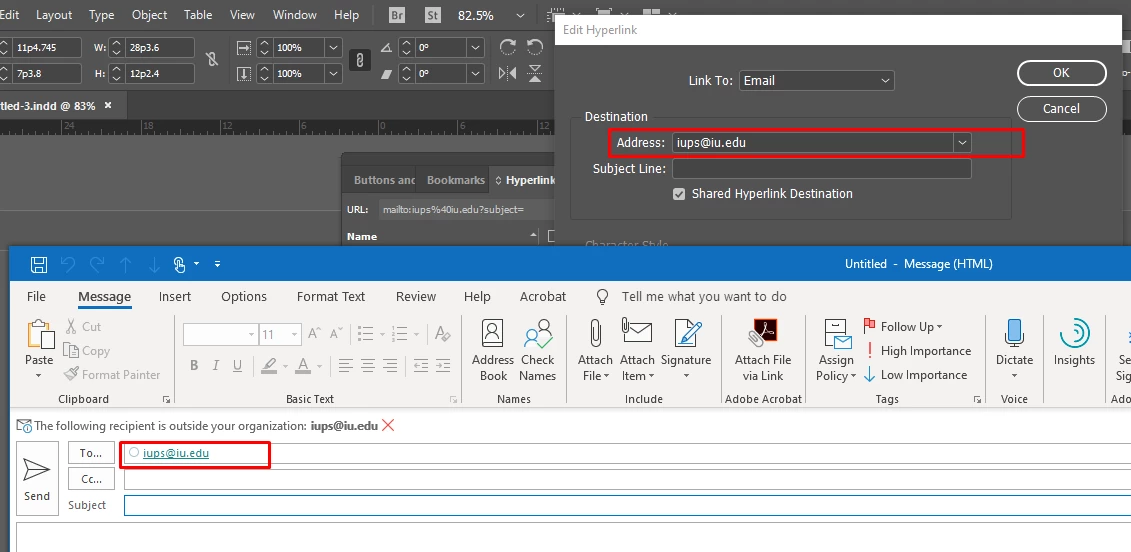Clear all formatting icon
Image resolution: width=1131 pixels, height=552 pixels.
(443, 334)
